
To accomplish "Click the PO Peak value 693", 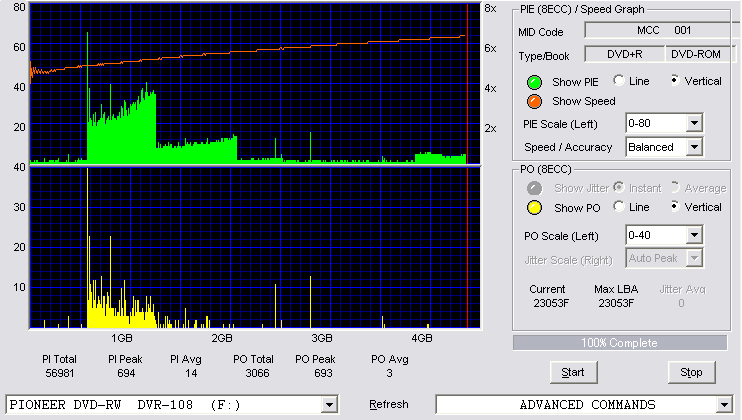I will pos(323,373).
